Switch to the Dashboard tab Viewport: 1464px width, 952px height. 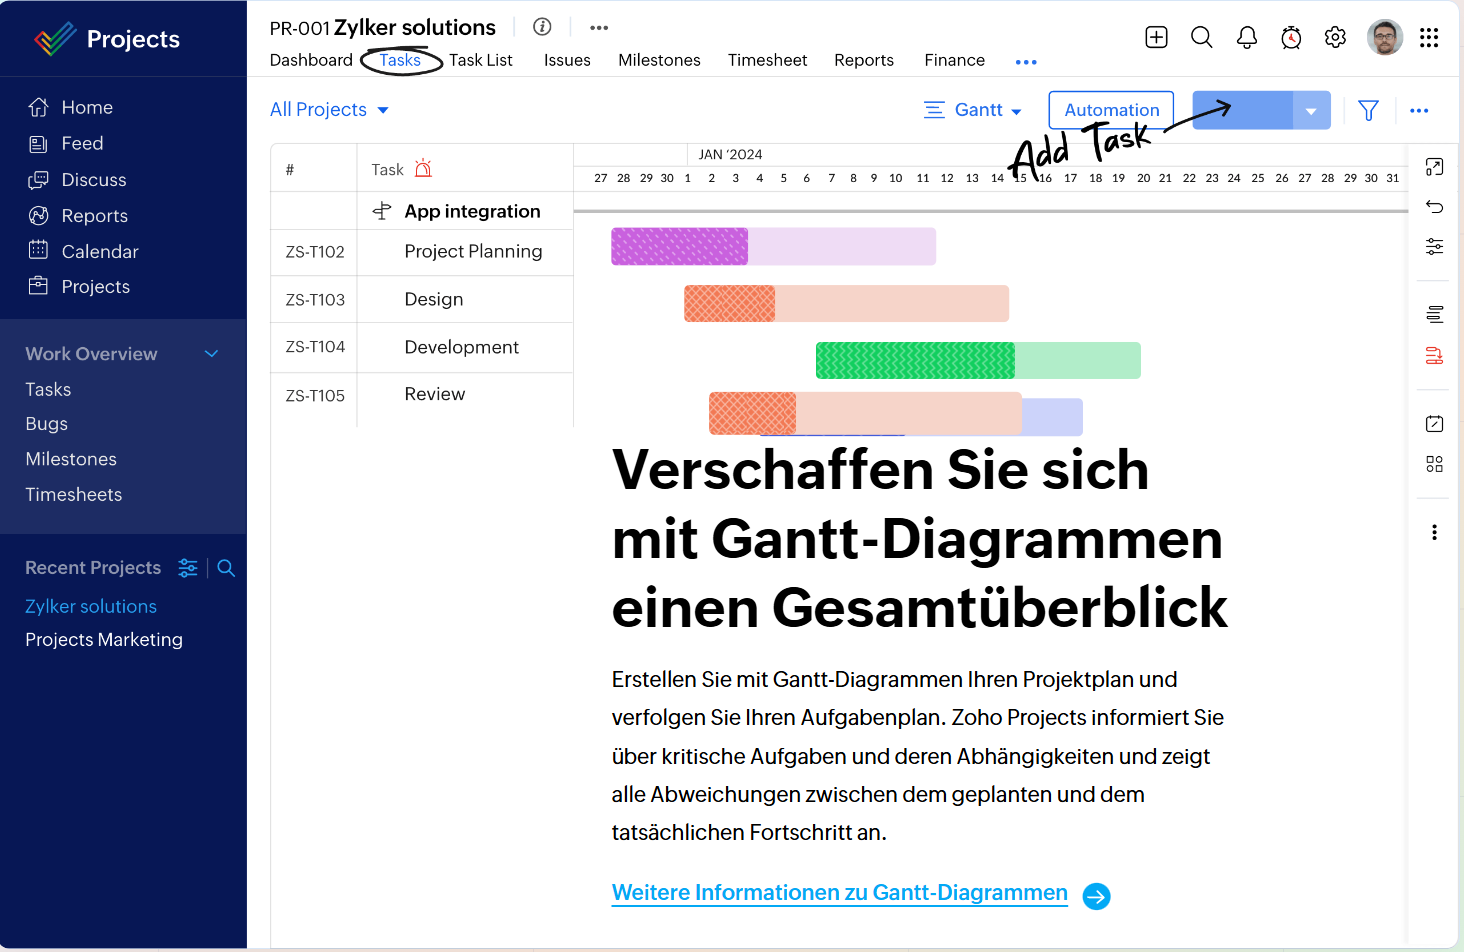click(311, 60)
